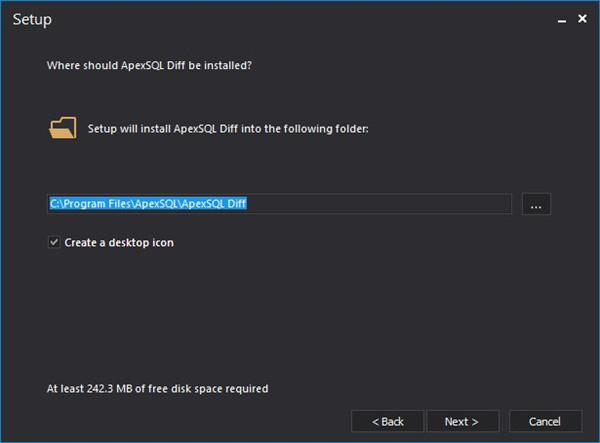The image size is (600, 443).
Task: Go to the previous step with Back
Action: 388,422
